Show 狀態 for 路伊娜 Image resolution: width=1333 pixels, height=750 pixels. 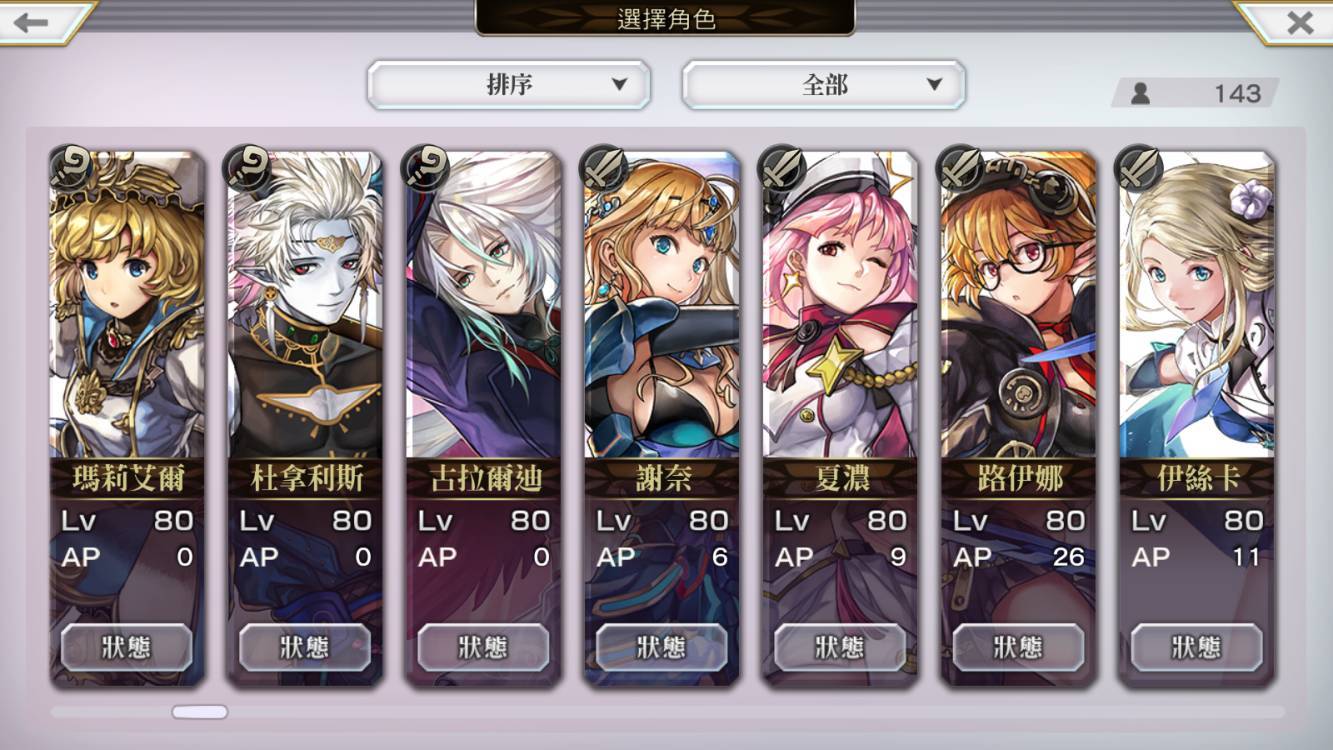coord(1018,647)
